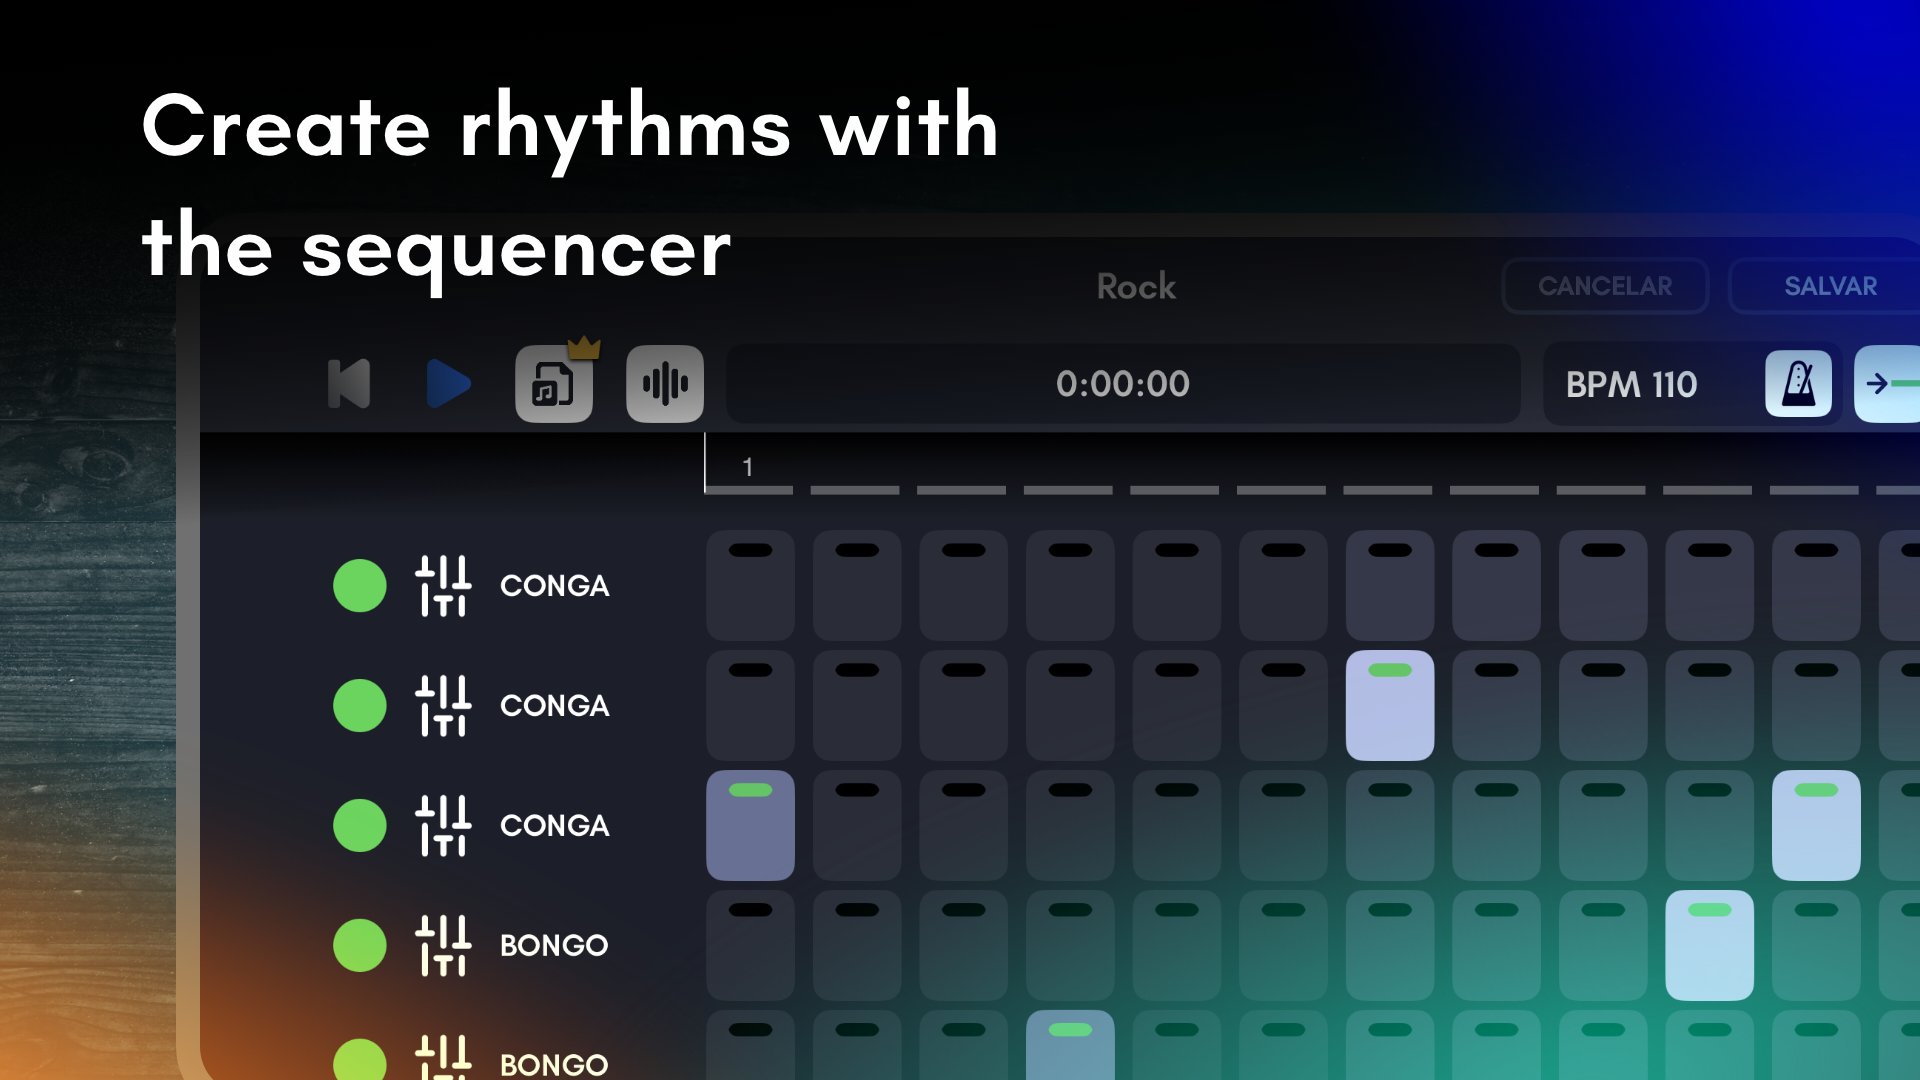Click the CANCELAR button
Viewport: 1920px width, 1080px height.
(x=1604, y=287)
